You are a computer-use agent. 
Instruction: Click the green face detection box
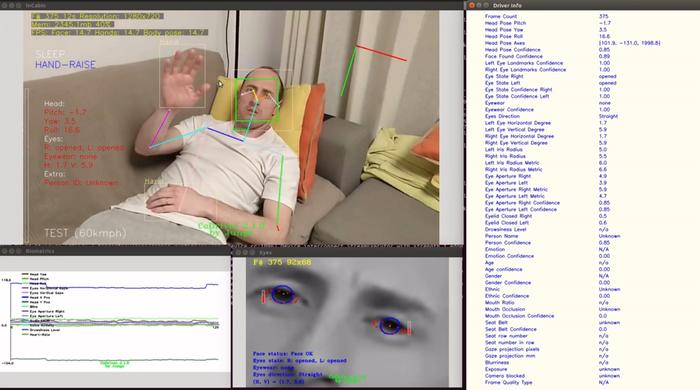click(257, 100)
